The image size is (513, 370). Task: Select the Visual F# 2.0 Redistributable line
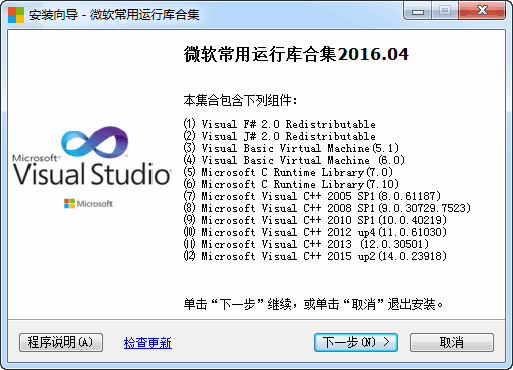point(279,124)
